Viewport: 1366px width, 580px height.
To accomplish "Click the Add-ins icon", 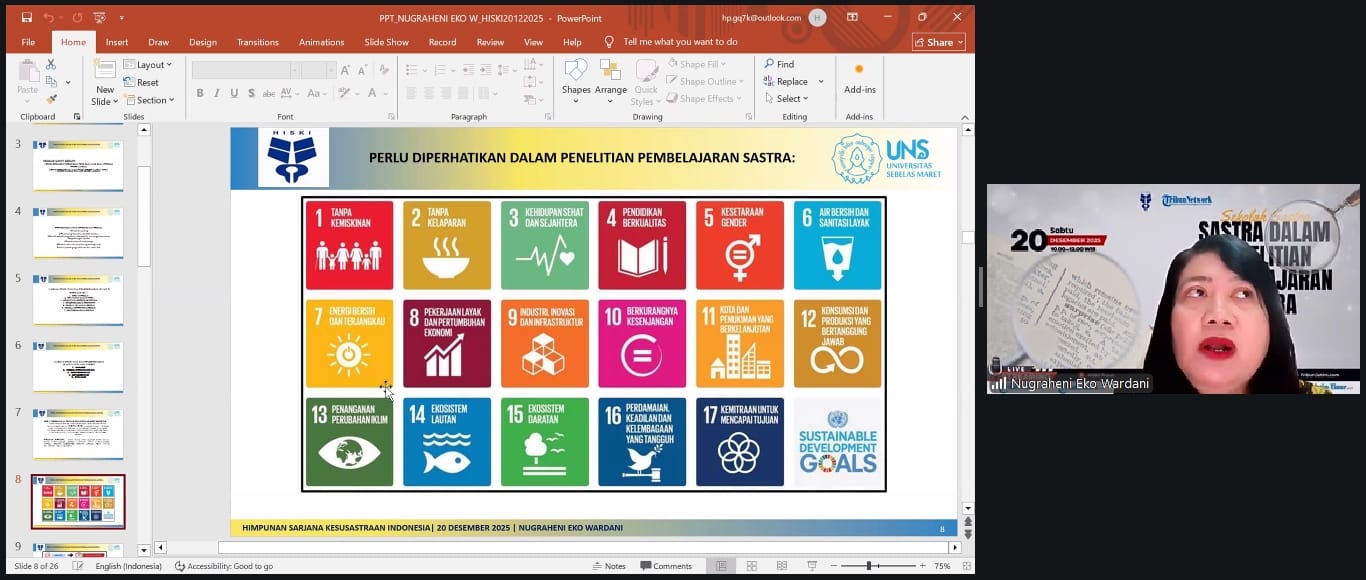I will pos(859,70).
